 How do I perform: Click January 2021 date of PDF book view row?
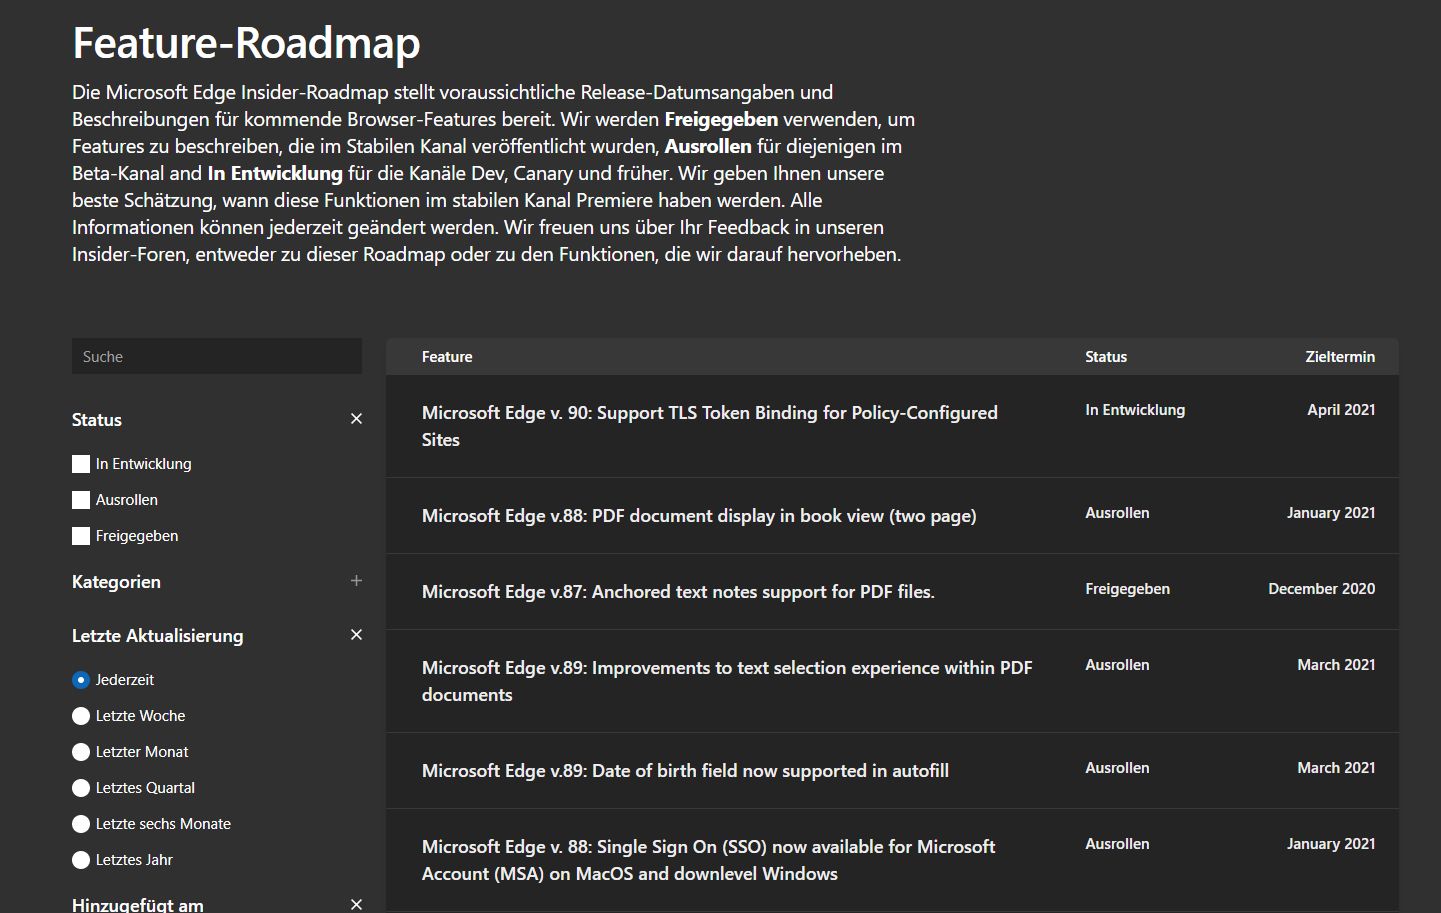click(1331, 513)
